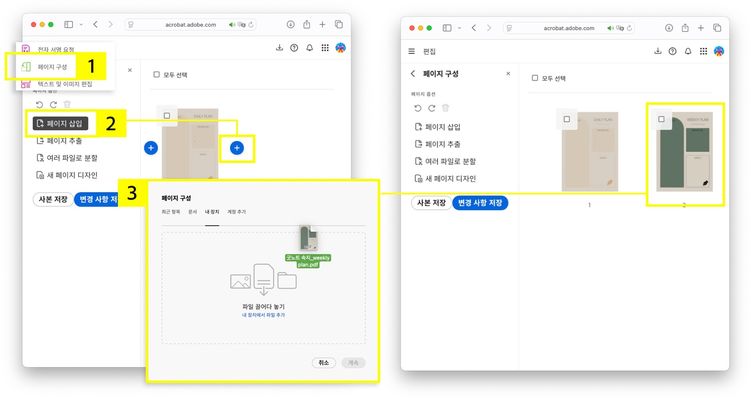Click the help icon in right window's Acrobat header
750x402 pixels.
point(673,51)
